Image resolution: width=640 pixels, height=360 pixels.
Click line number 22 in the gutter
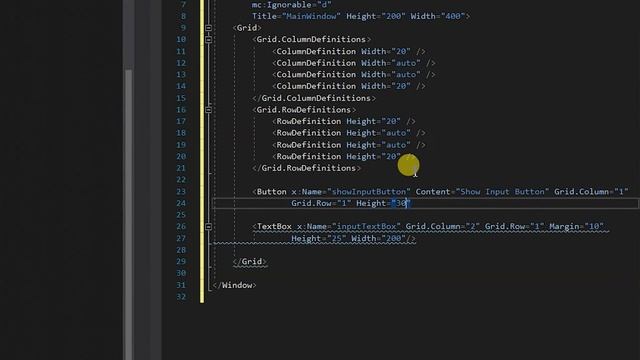[181, 180]
